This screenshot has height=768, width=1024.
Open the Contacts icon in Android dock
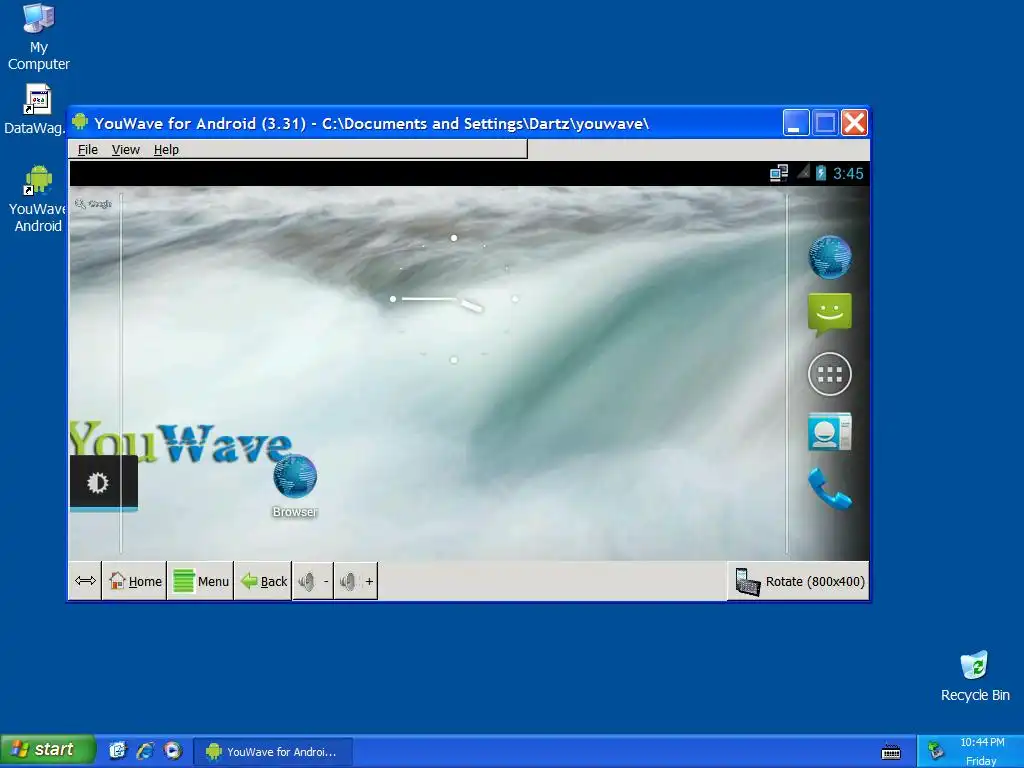(x=829, y=432)
